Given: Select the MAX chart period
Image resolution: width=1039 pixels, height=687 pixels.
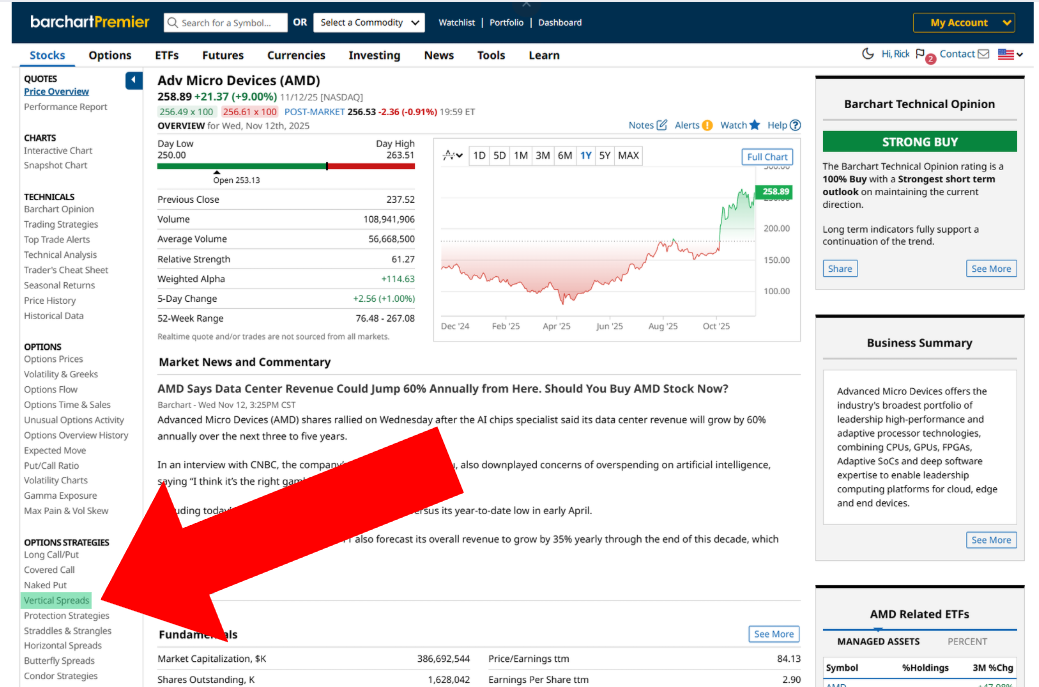Looking at the screenshot, I should point(628,156).
